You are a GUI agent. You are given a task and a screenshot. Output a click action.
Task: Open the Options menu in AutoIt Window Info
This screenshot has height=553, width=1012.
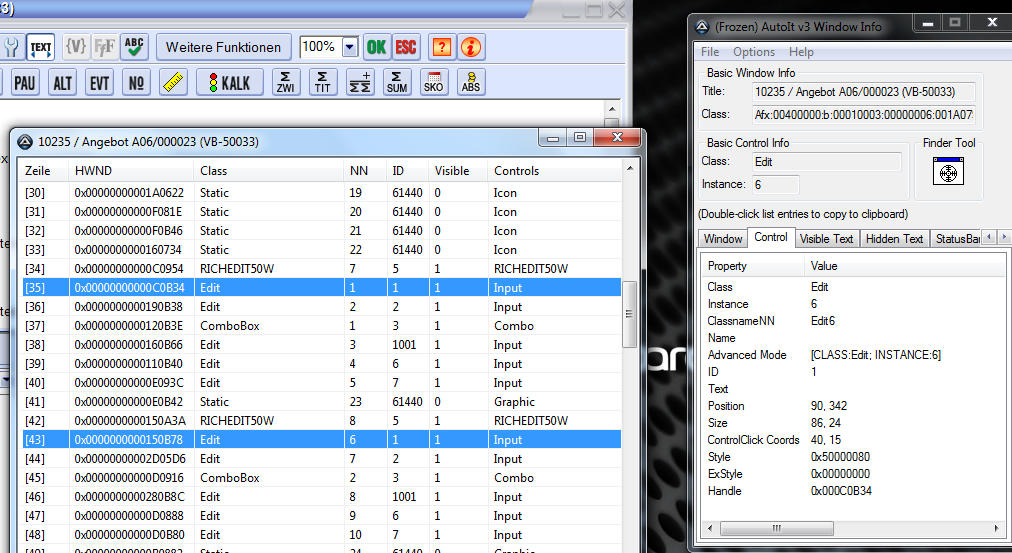tap(753, 52)
